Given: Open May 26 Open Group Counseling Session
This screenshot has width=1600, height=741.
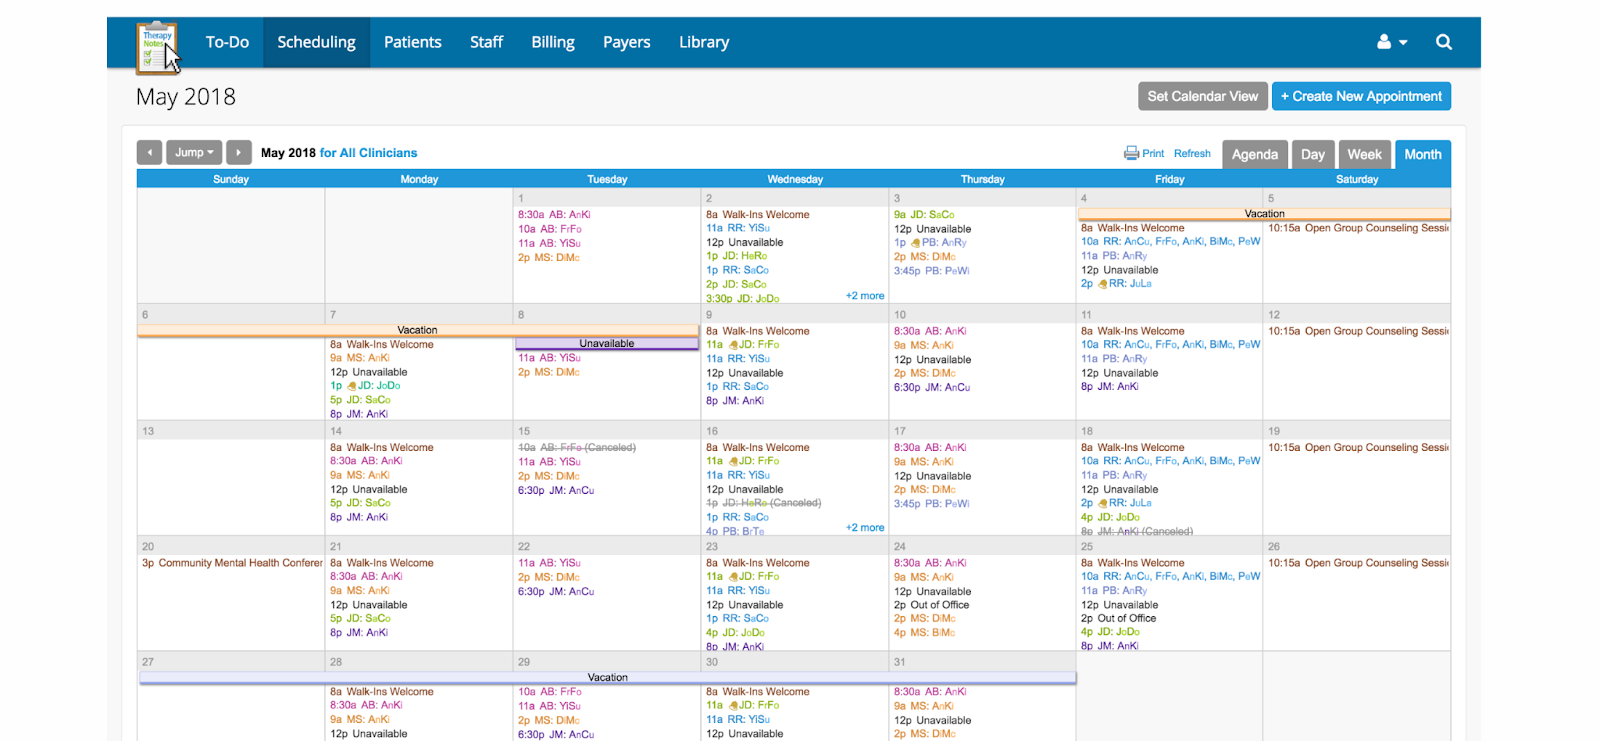Looking at the screenshot, I should (1358, 563).
